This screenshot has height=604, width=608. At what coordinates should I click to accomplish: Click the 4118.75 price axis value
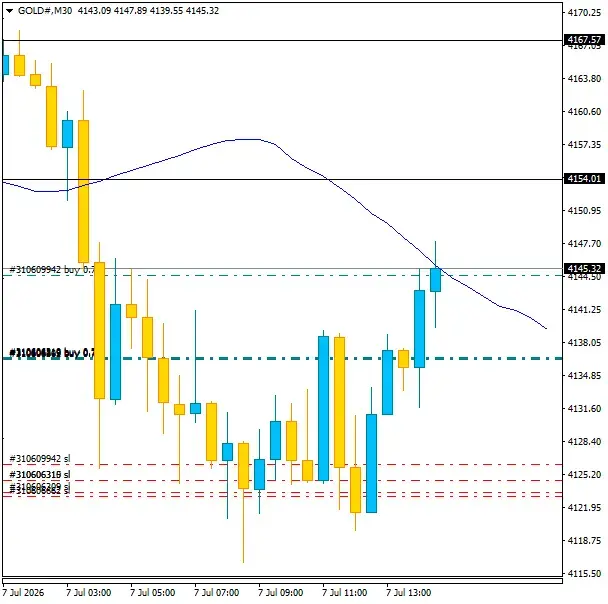tap(584, 540)
